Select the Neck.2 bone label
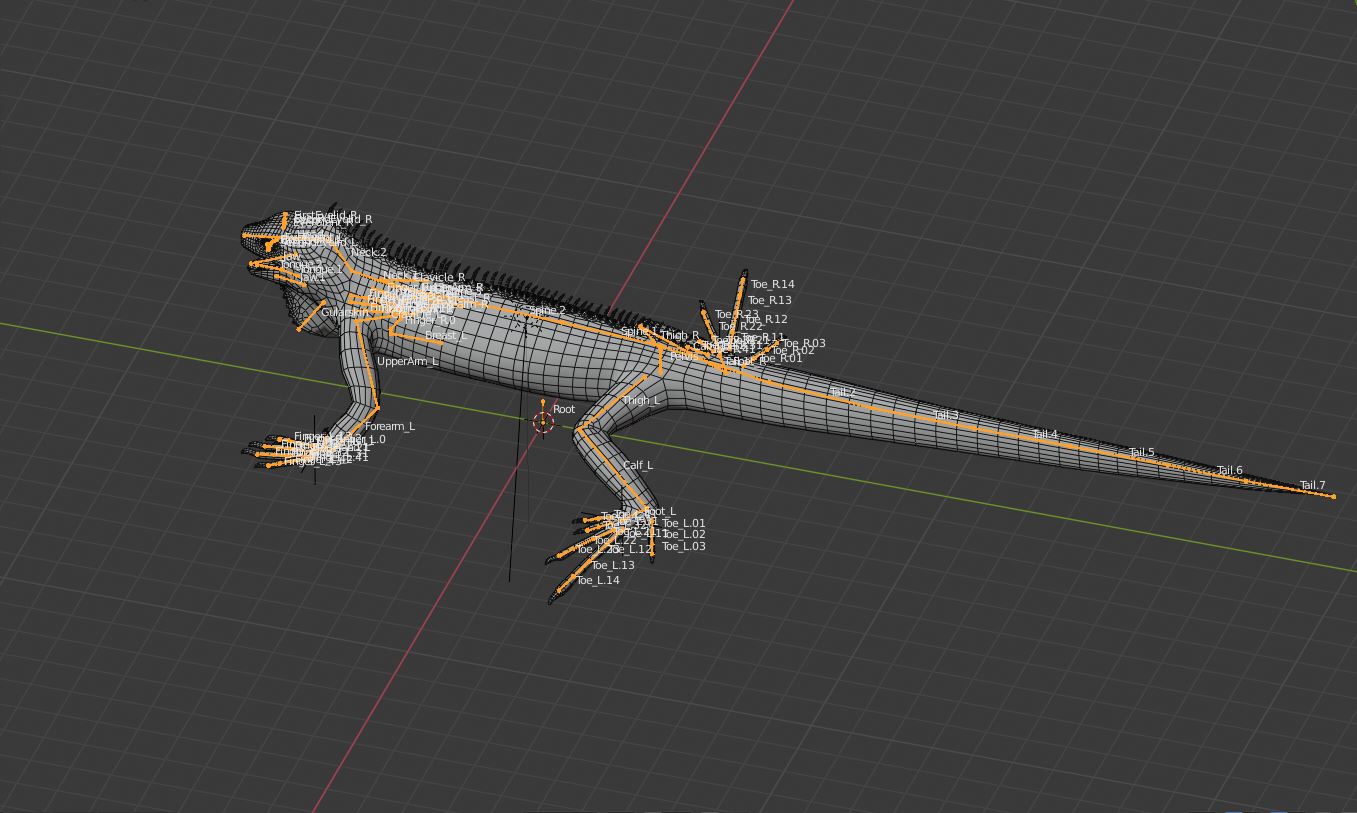1357x813 pixels. [368, 253]
